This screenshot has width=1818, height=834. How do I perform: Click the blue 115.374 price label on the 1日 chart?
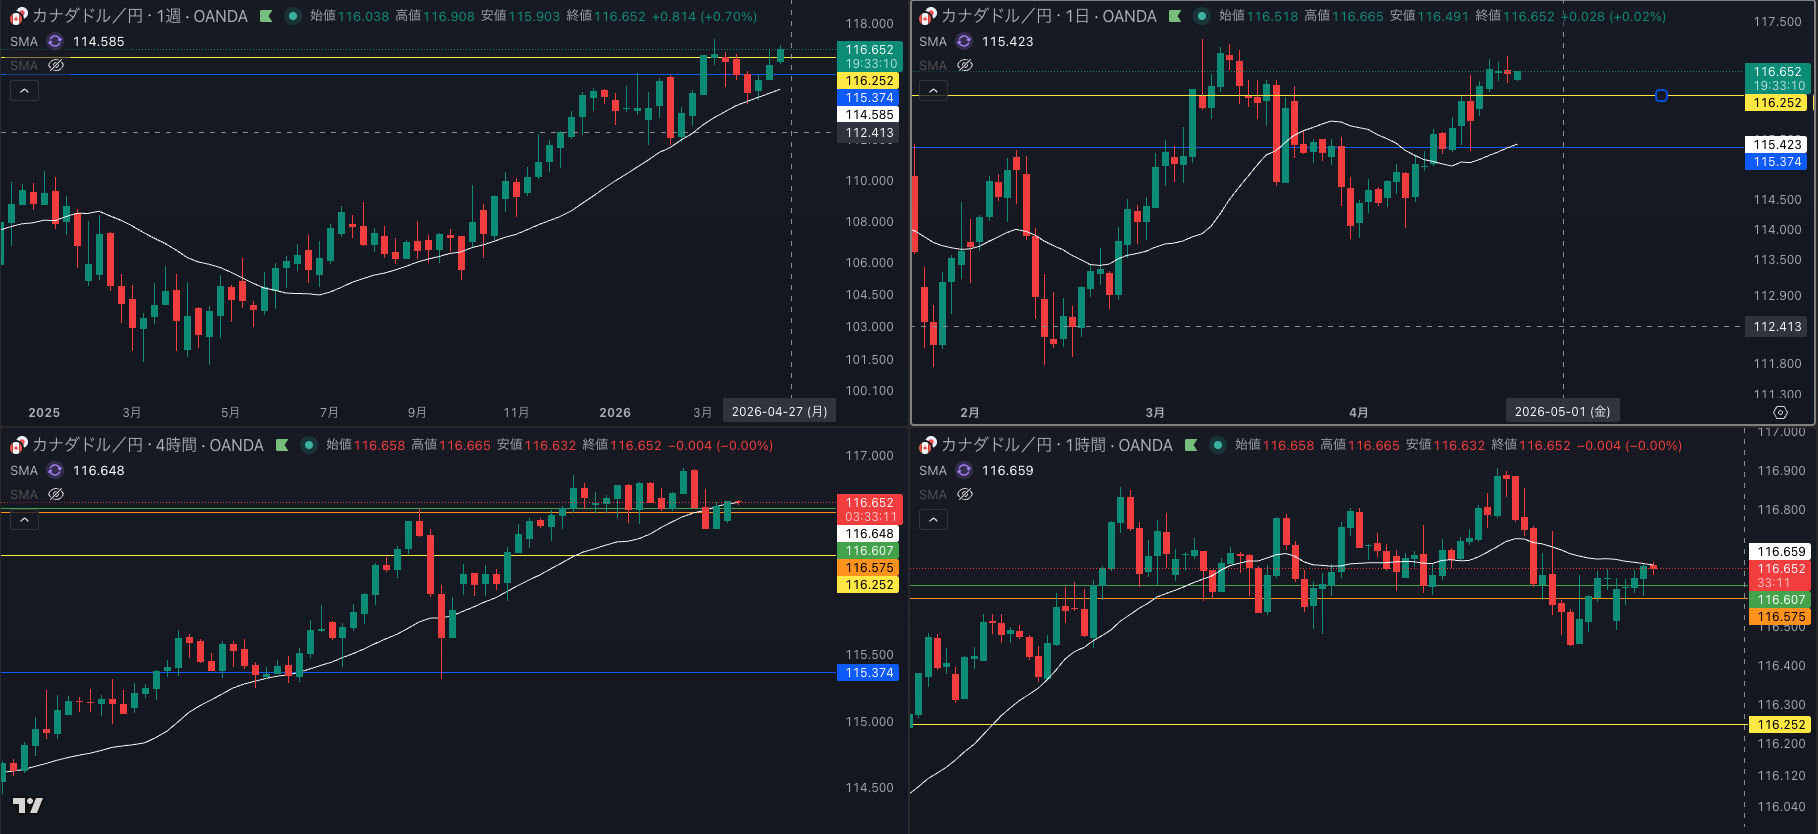1777,162
